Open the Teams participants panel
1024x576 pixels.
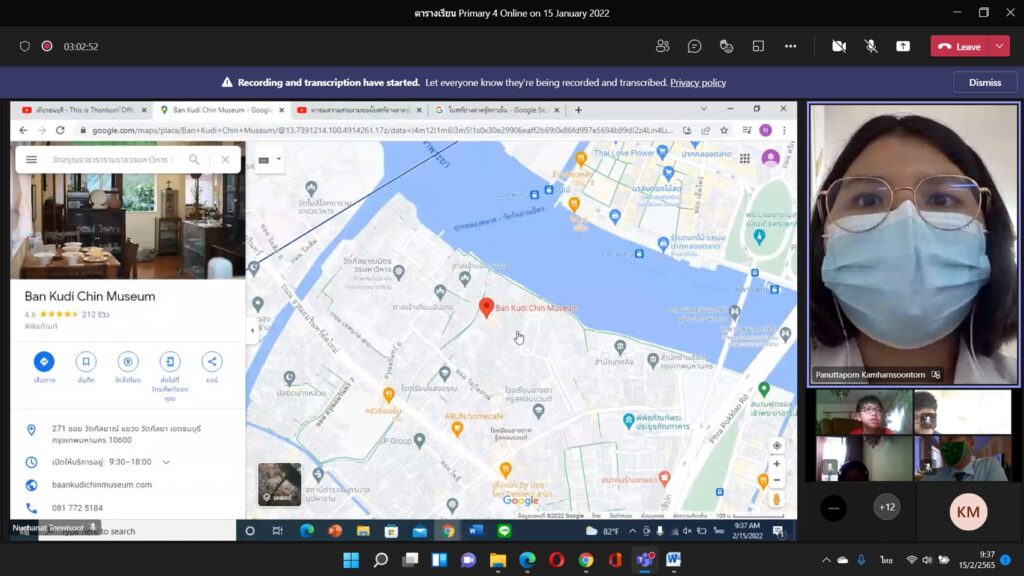[x=662, y=46]
